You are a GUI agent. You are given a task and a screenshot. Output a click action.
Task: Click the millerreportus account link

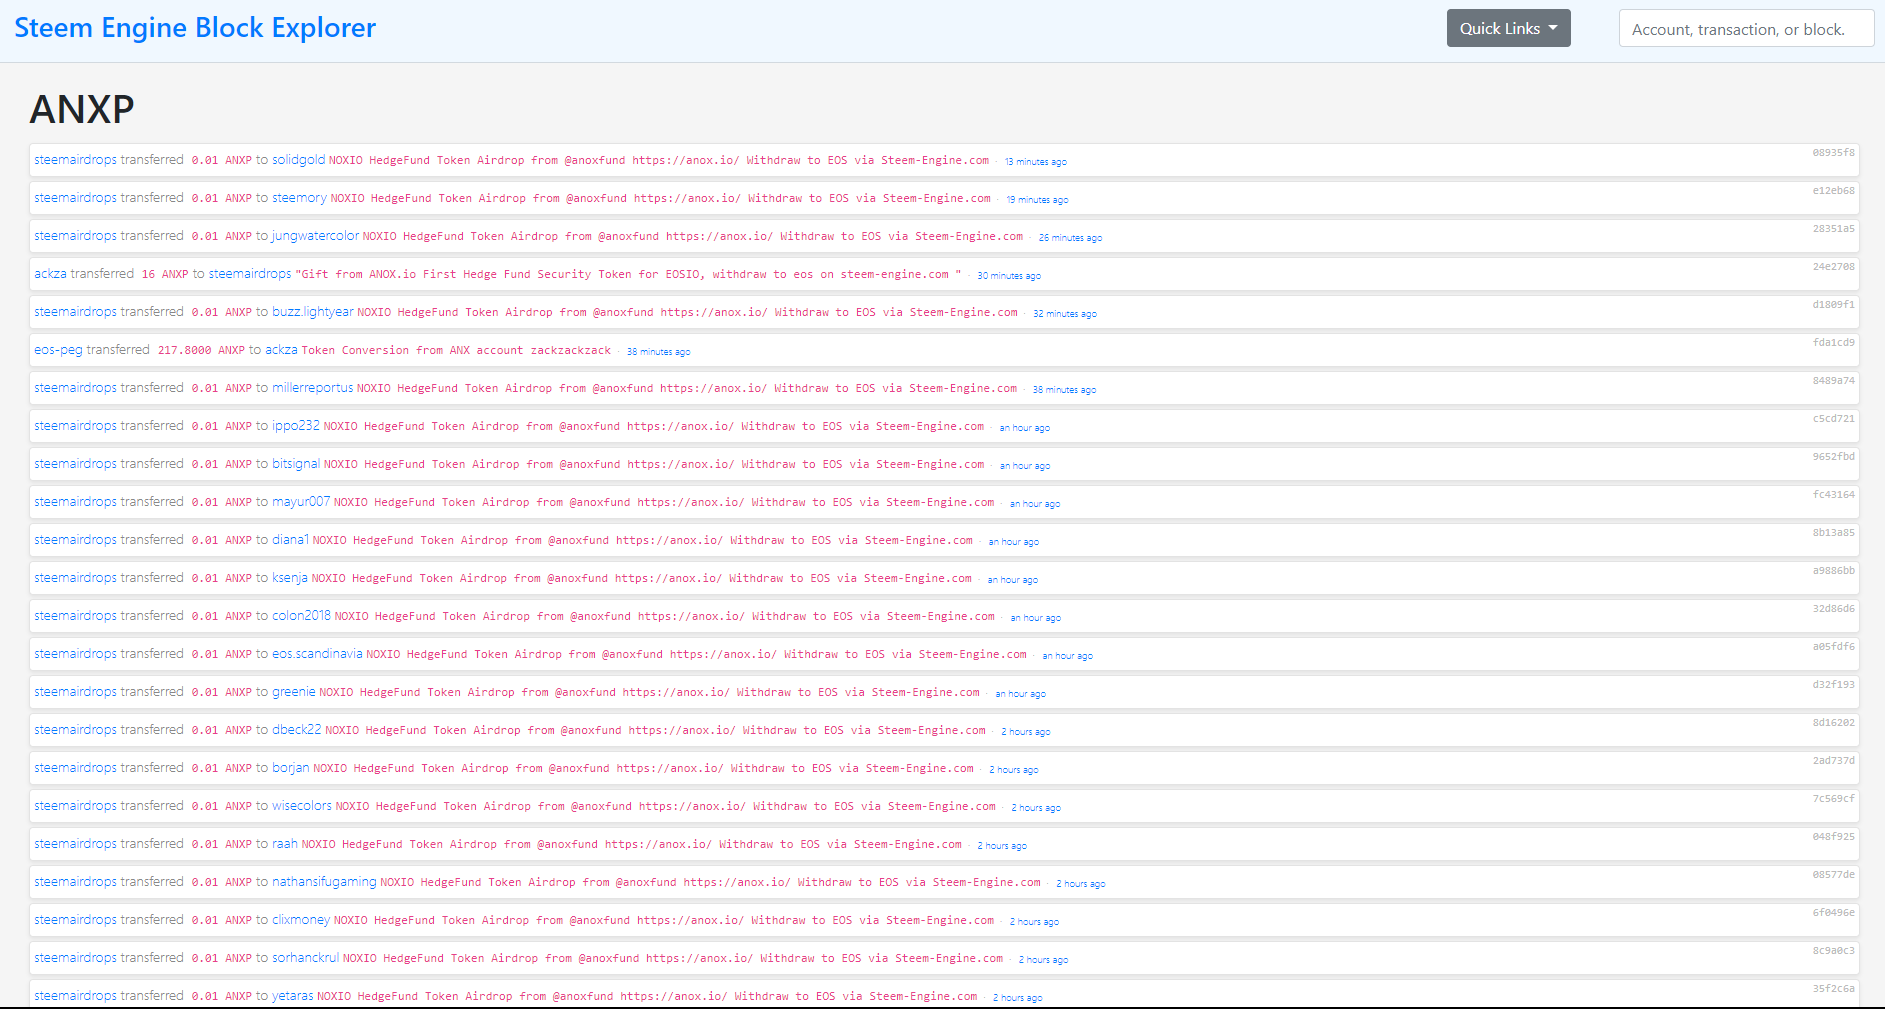point(312,388)
